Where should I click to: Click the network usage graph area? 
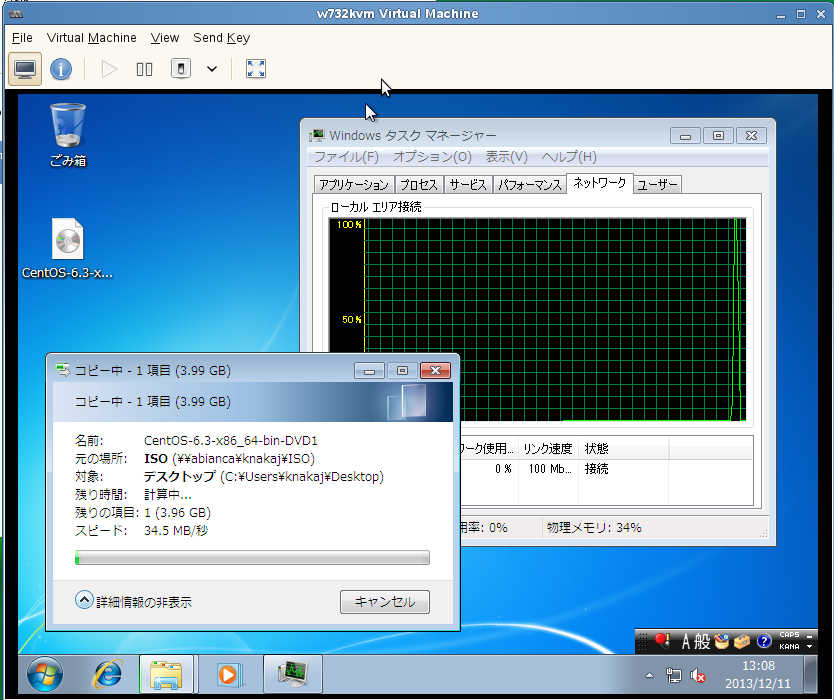537,319
